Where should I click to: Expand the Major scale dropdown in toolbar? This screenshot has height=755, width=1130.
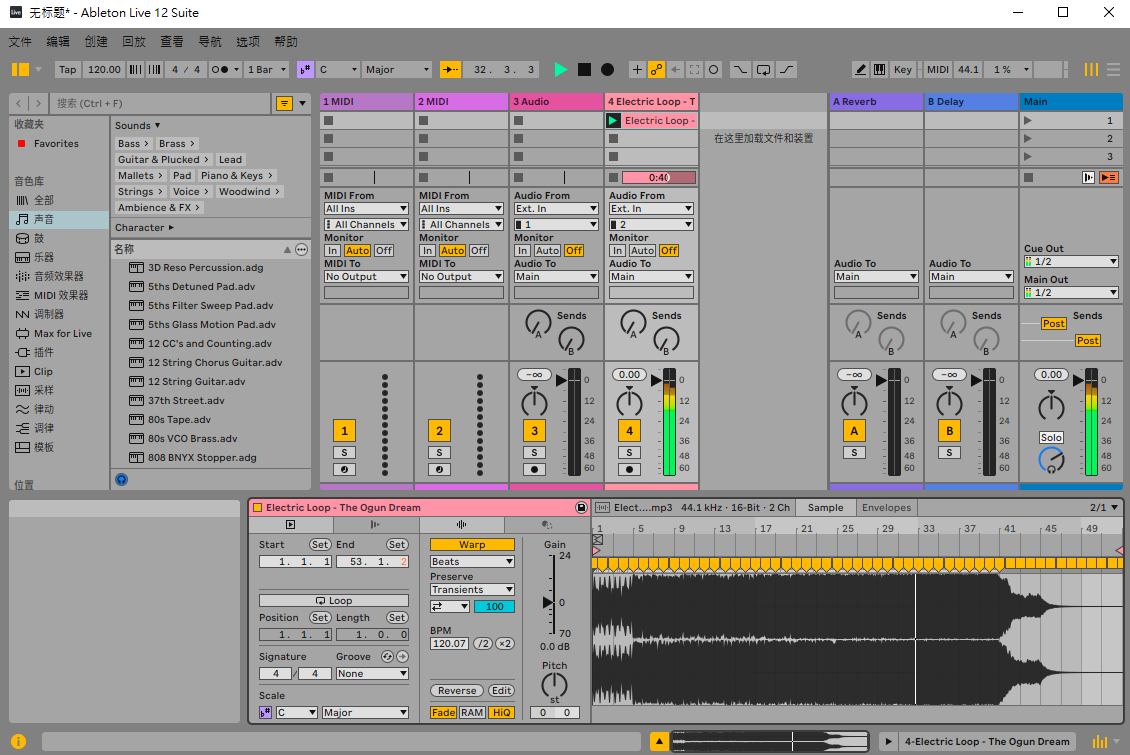point(397,69)
